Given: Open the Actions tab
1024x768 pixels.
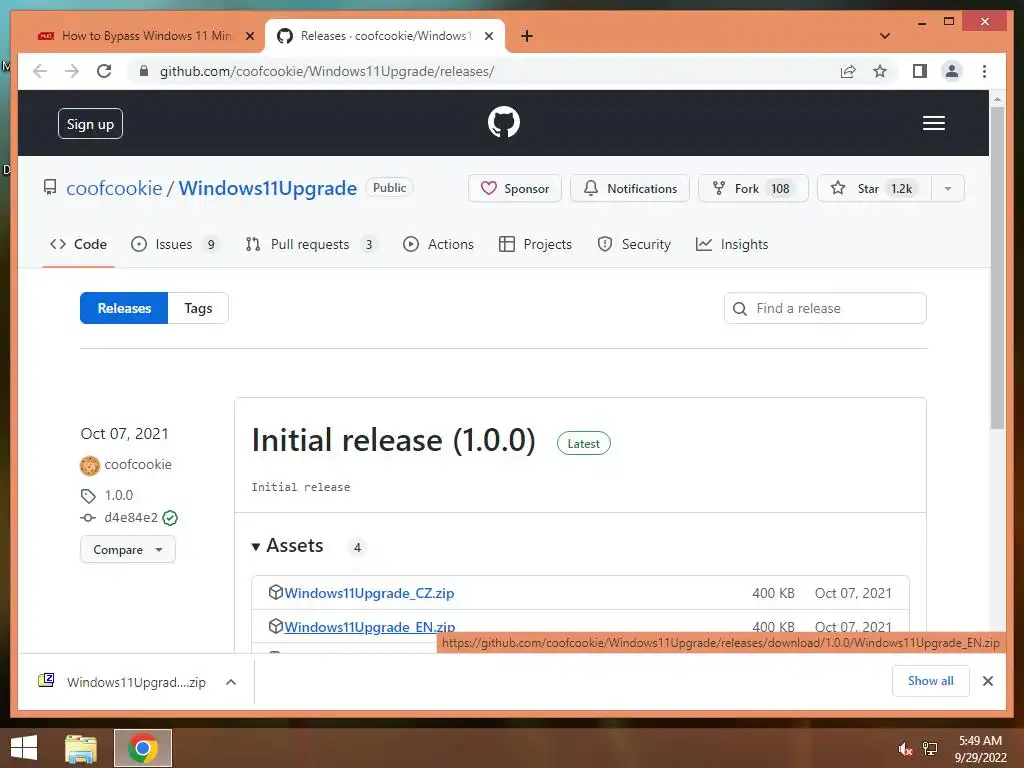Looking at the screenshot, I should (438, 244).
